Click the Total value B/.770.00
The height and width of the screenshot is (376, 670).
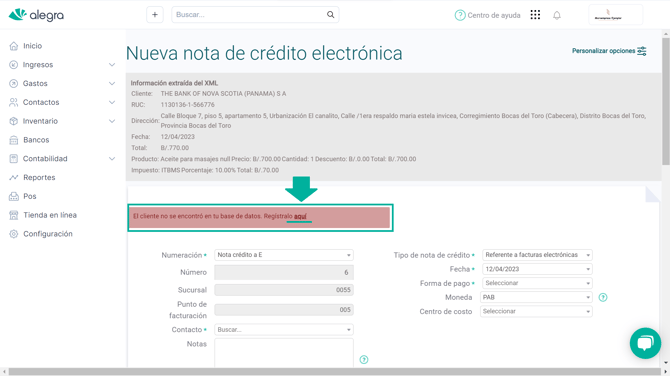pyautogui.click(x=175, y=148)
